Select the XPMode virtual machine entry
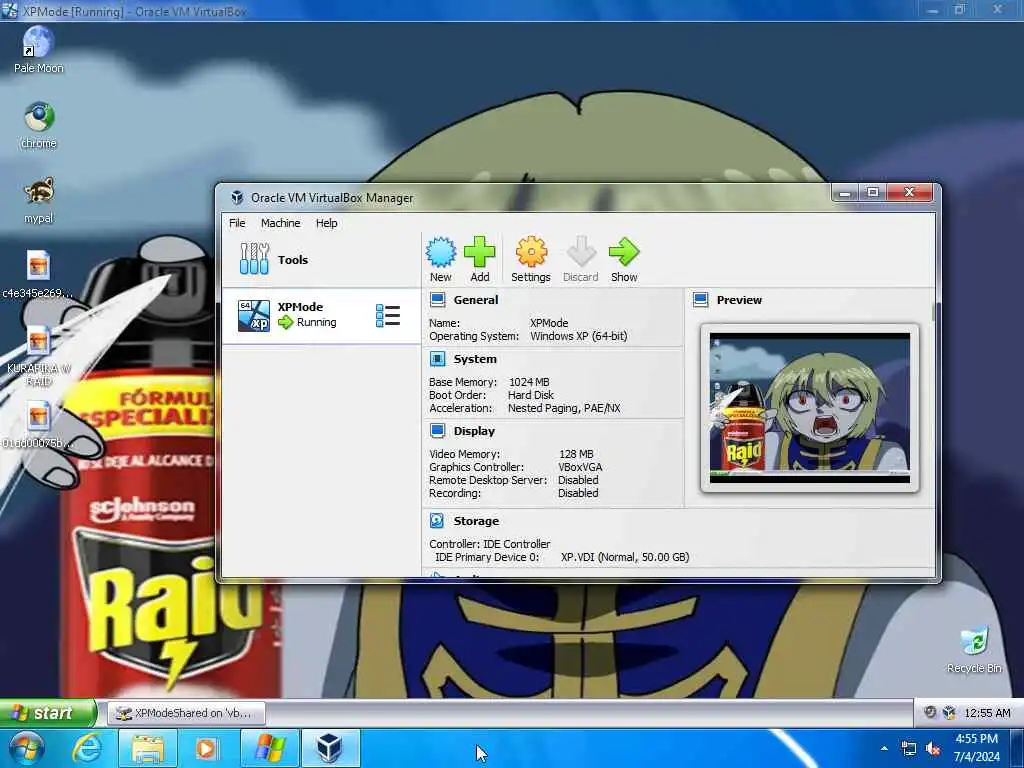The height and width of the screenshot is (768, 1024). [321, 315]
